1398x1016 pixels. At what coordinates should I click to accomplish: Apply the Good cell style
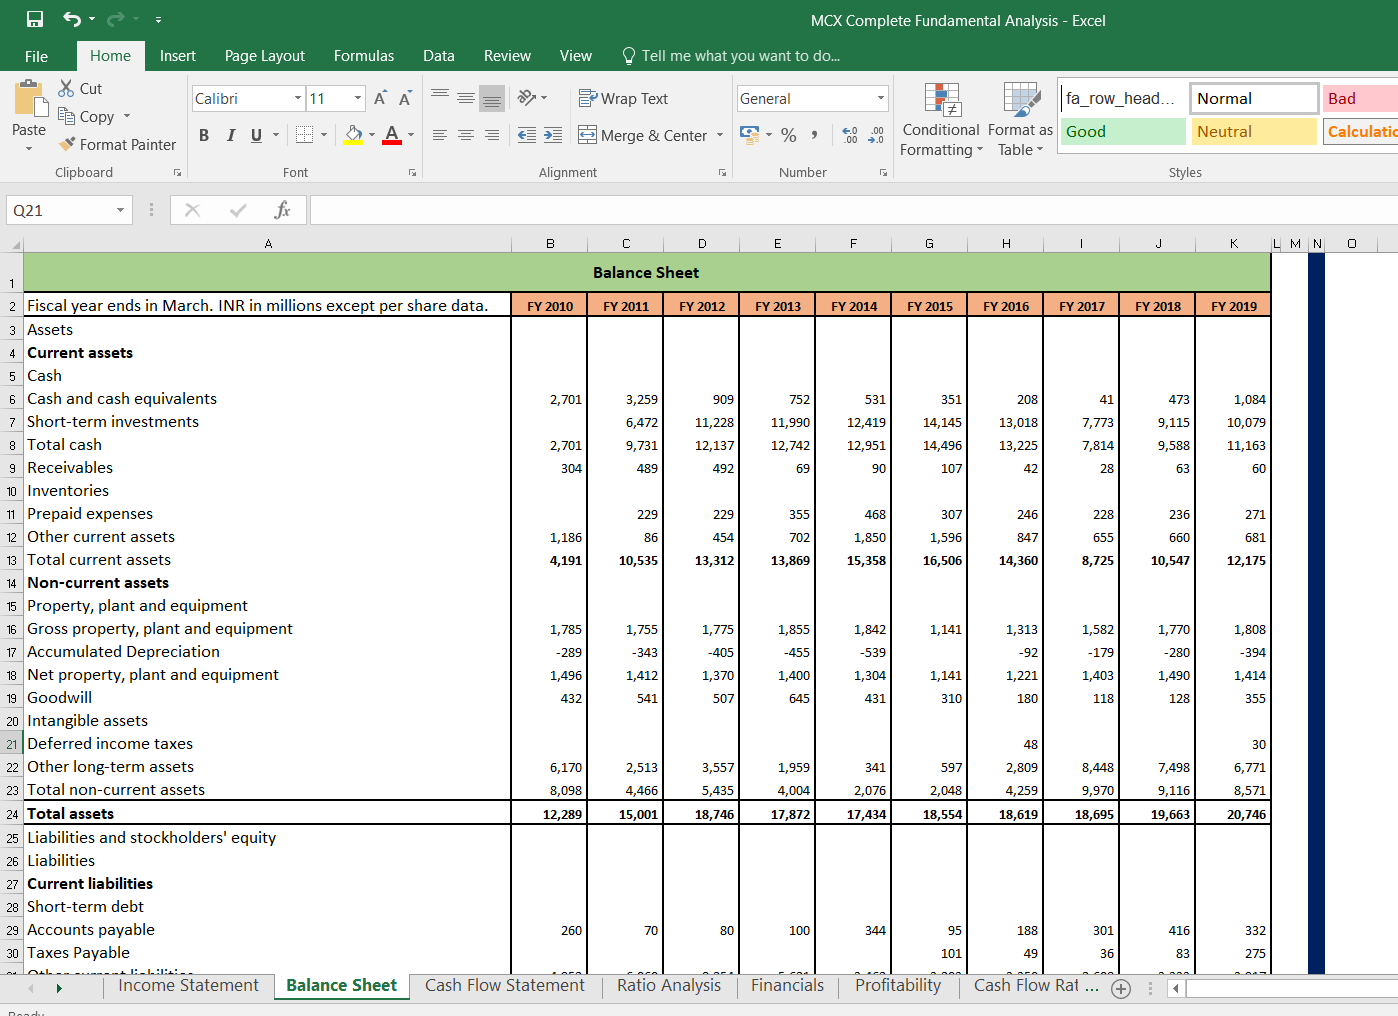[1122, 131]
